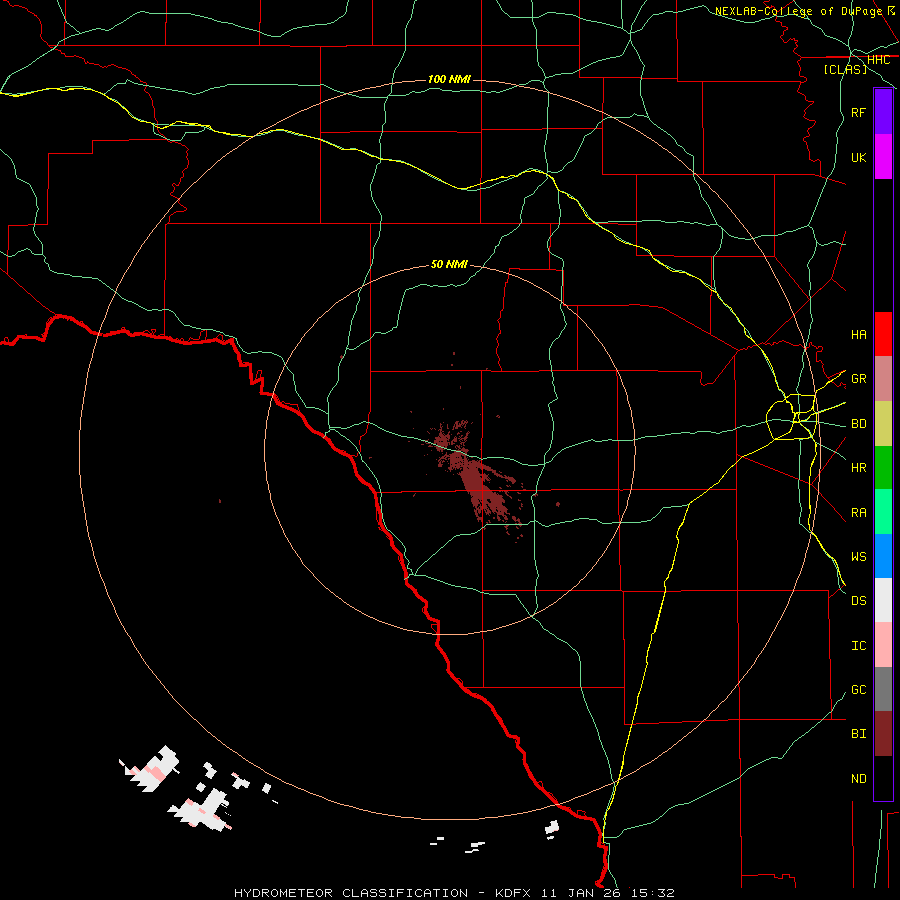This screenshot has height=900, width=900.
Task: Click the yellow highway loop interchange
Action: click(x=793, y=417)
